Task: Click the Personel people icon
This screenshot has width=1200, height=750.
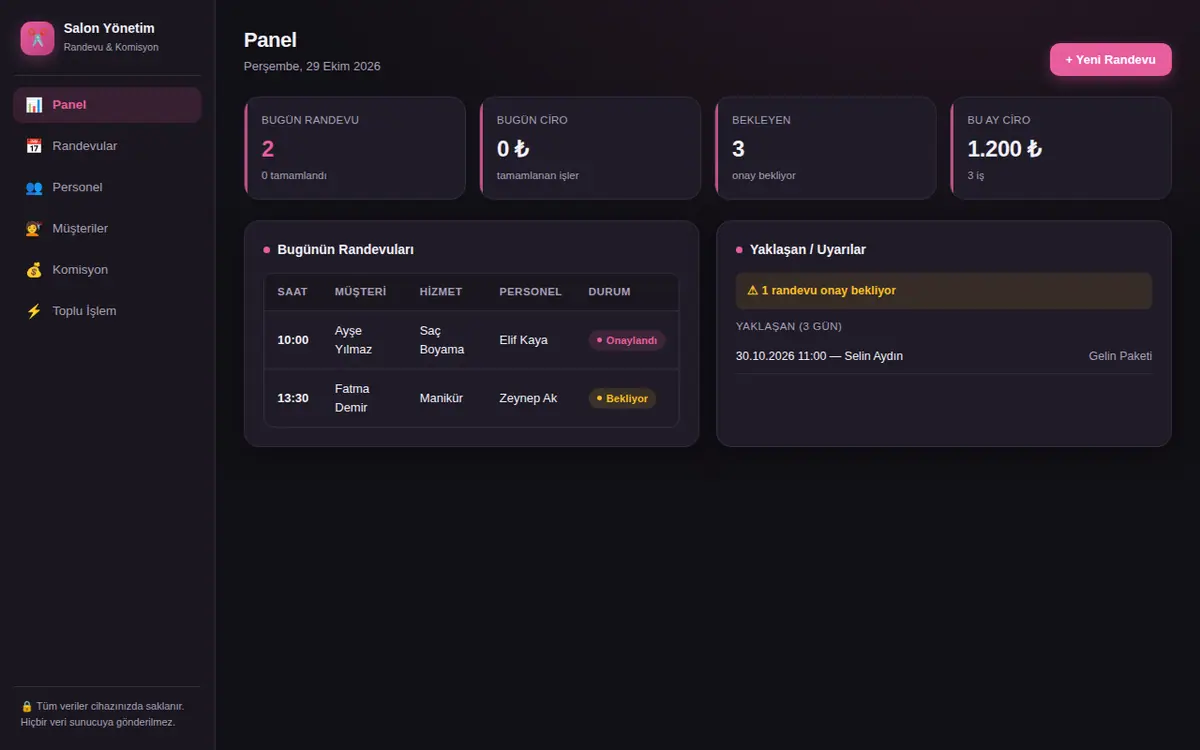Action: [x=34, y=187]
